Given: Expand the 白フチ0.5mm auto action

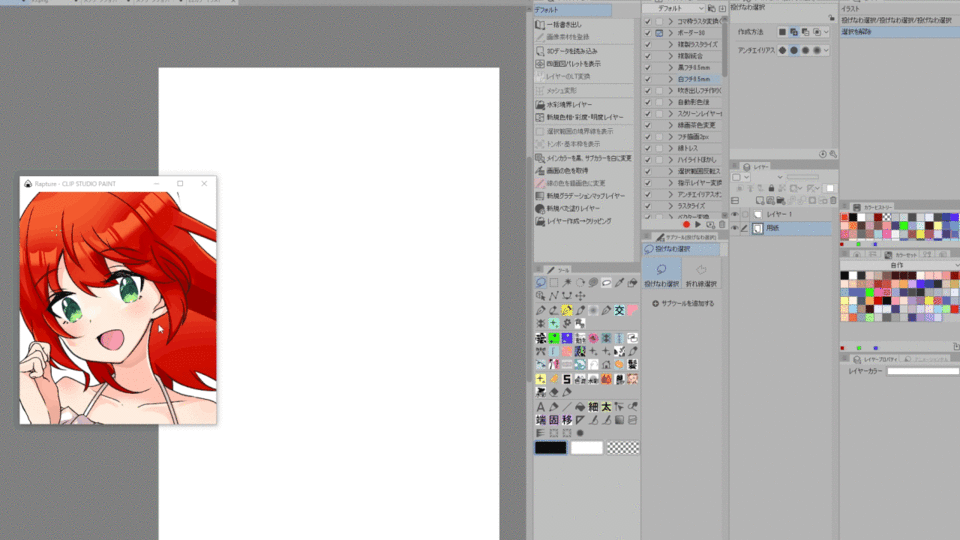Looking at the screenshot, I should click(x=670, y=79).
